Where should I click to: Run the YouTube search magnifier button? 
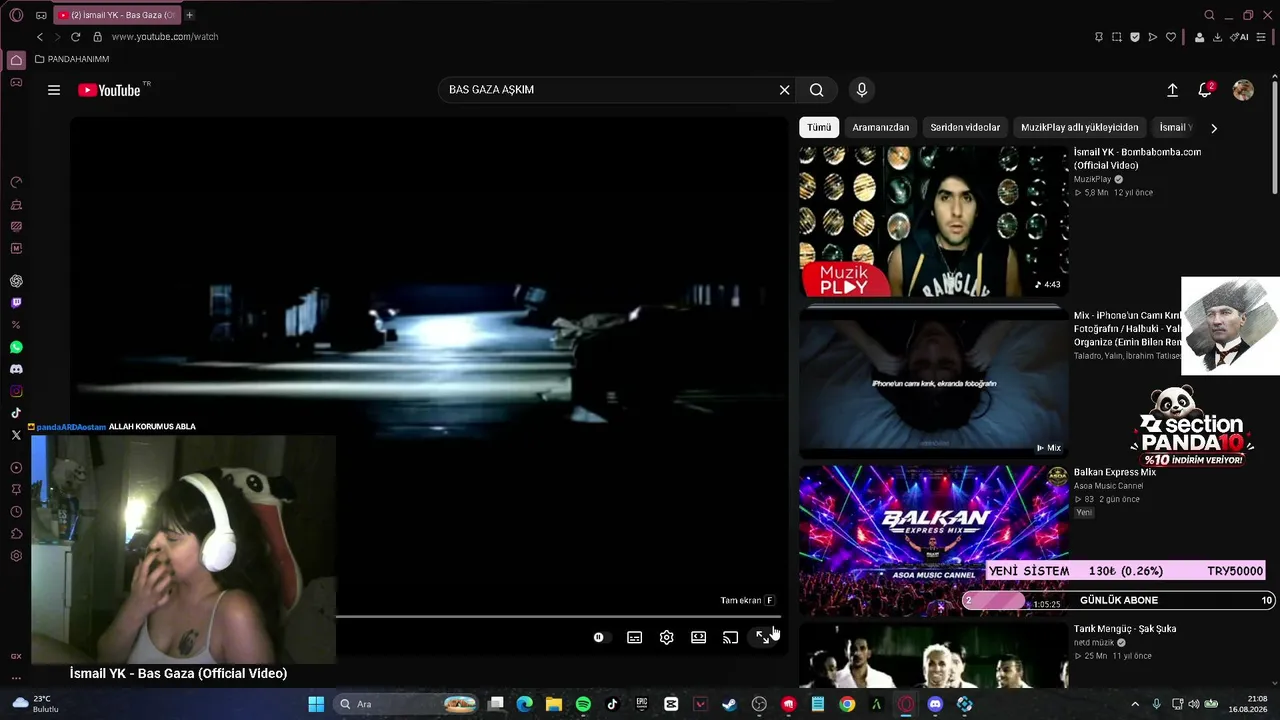(817, 90)
